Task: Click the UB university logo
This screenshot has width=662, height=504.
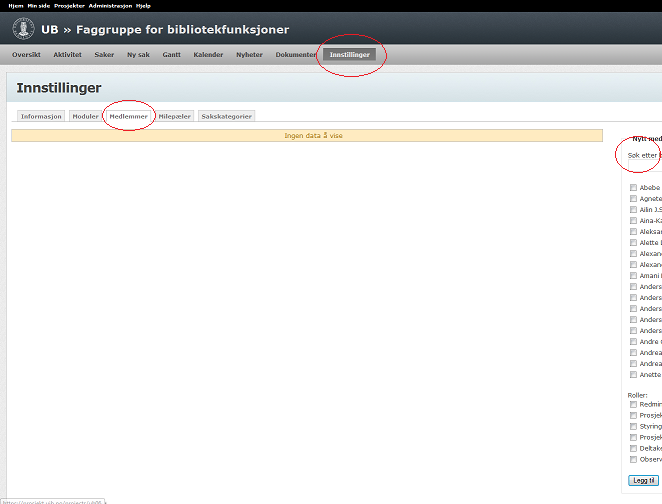Action: click(x=23, y=28)
